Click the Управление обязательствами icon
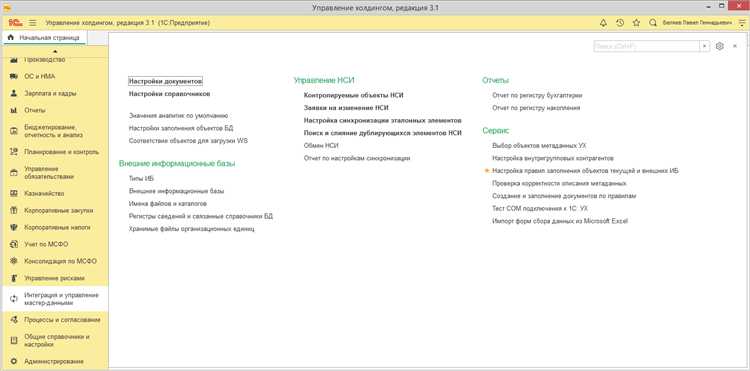Screen dimensions: 750x371 (14, 173)
